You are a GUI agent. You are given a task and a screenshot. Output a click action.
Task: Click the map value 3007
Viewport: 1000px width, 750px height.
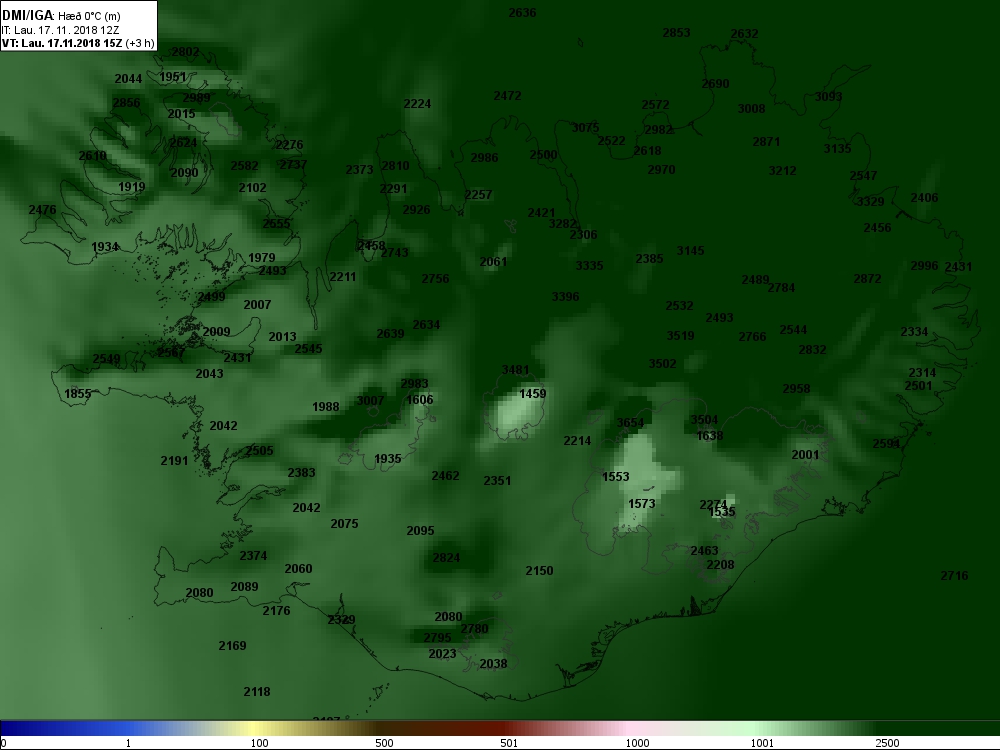(x=370, y=401)
